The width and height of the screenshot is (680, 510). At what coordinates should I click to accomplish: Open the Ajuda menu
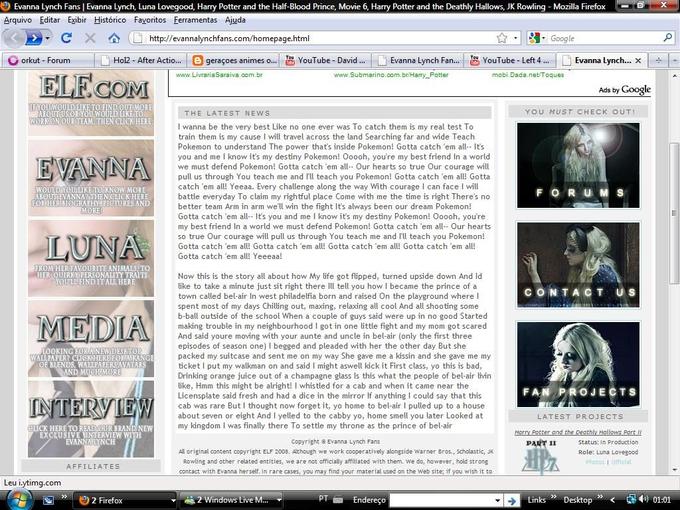point(235,20)
